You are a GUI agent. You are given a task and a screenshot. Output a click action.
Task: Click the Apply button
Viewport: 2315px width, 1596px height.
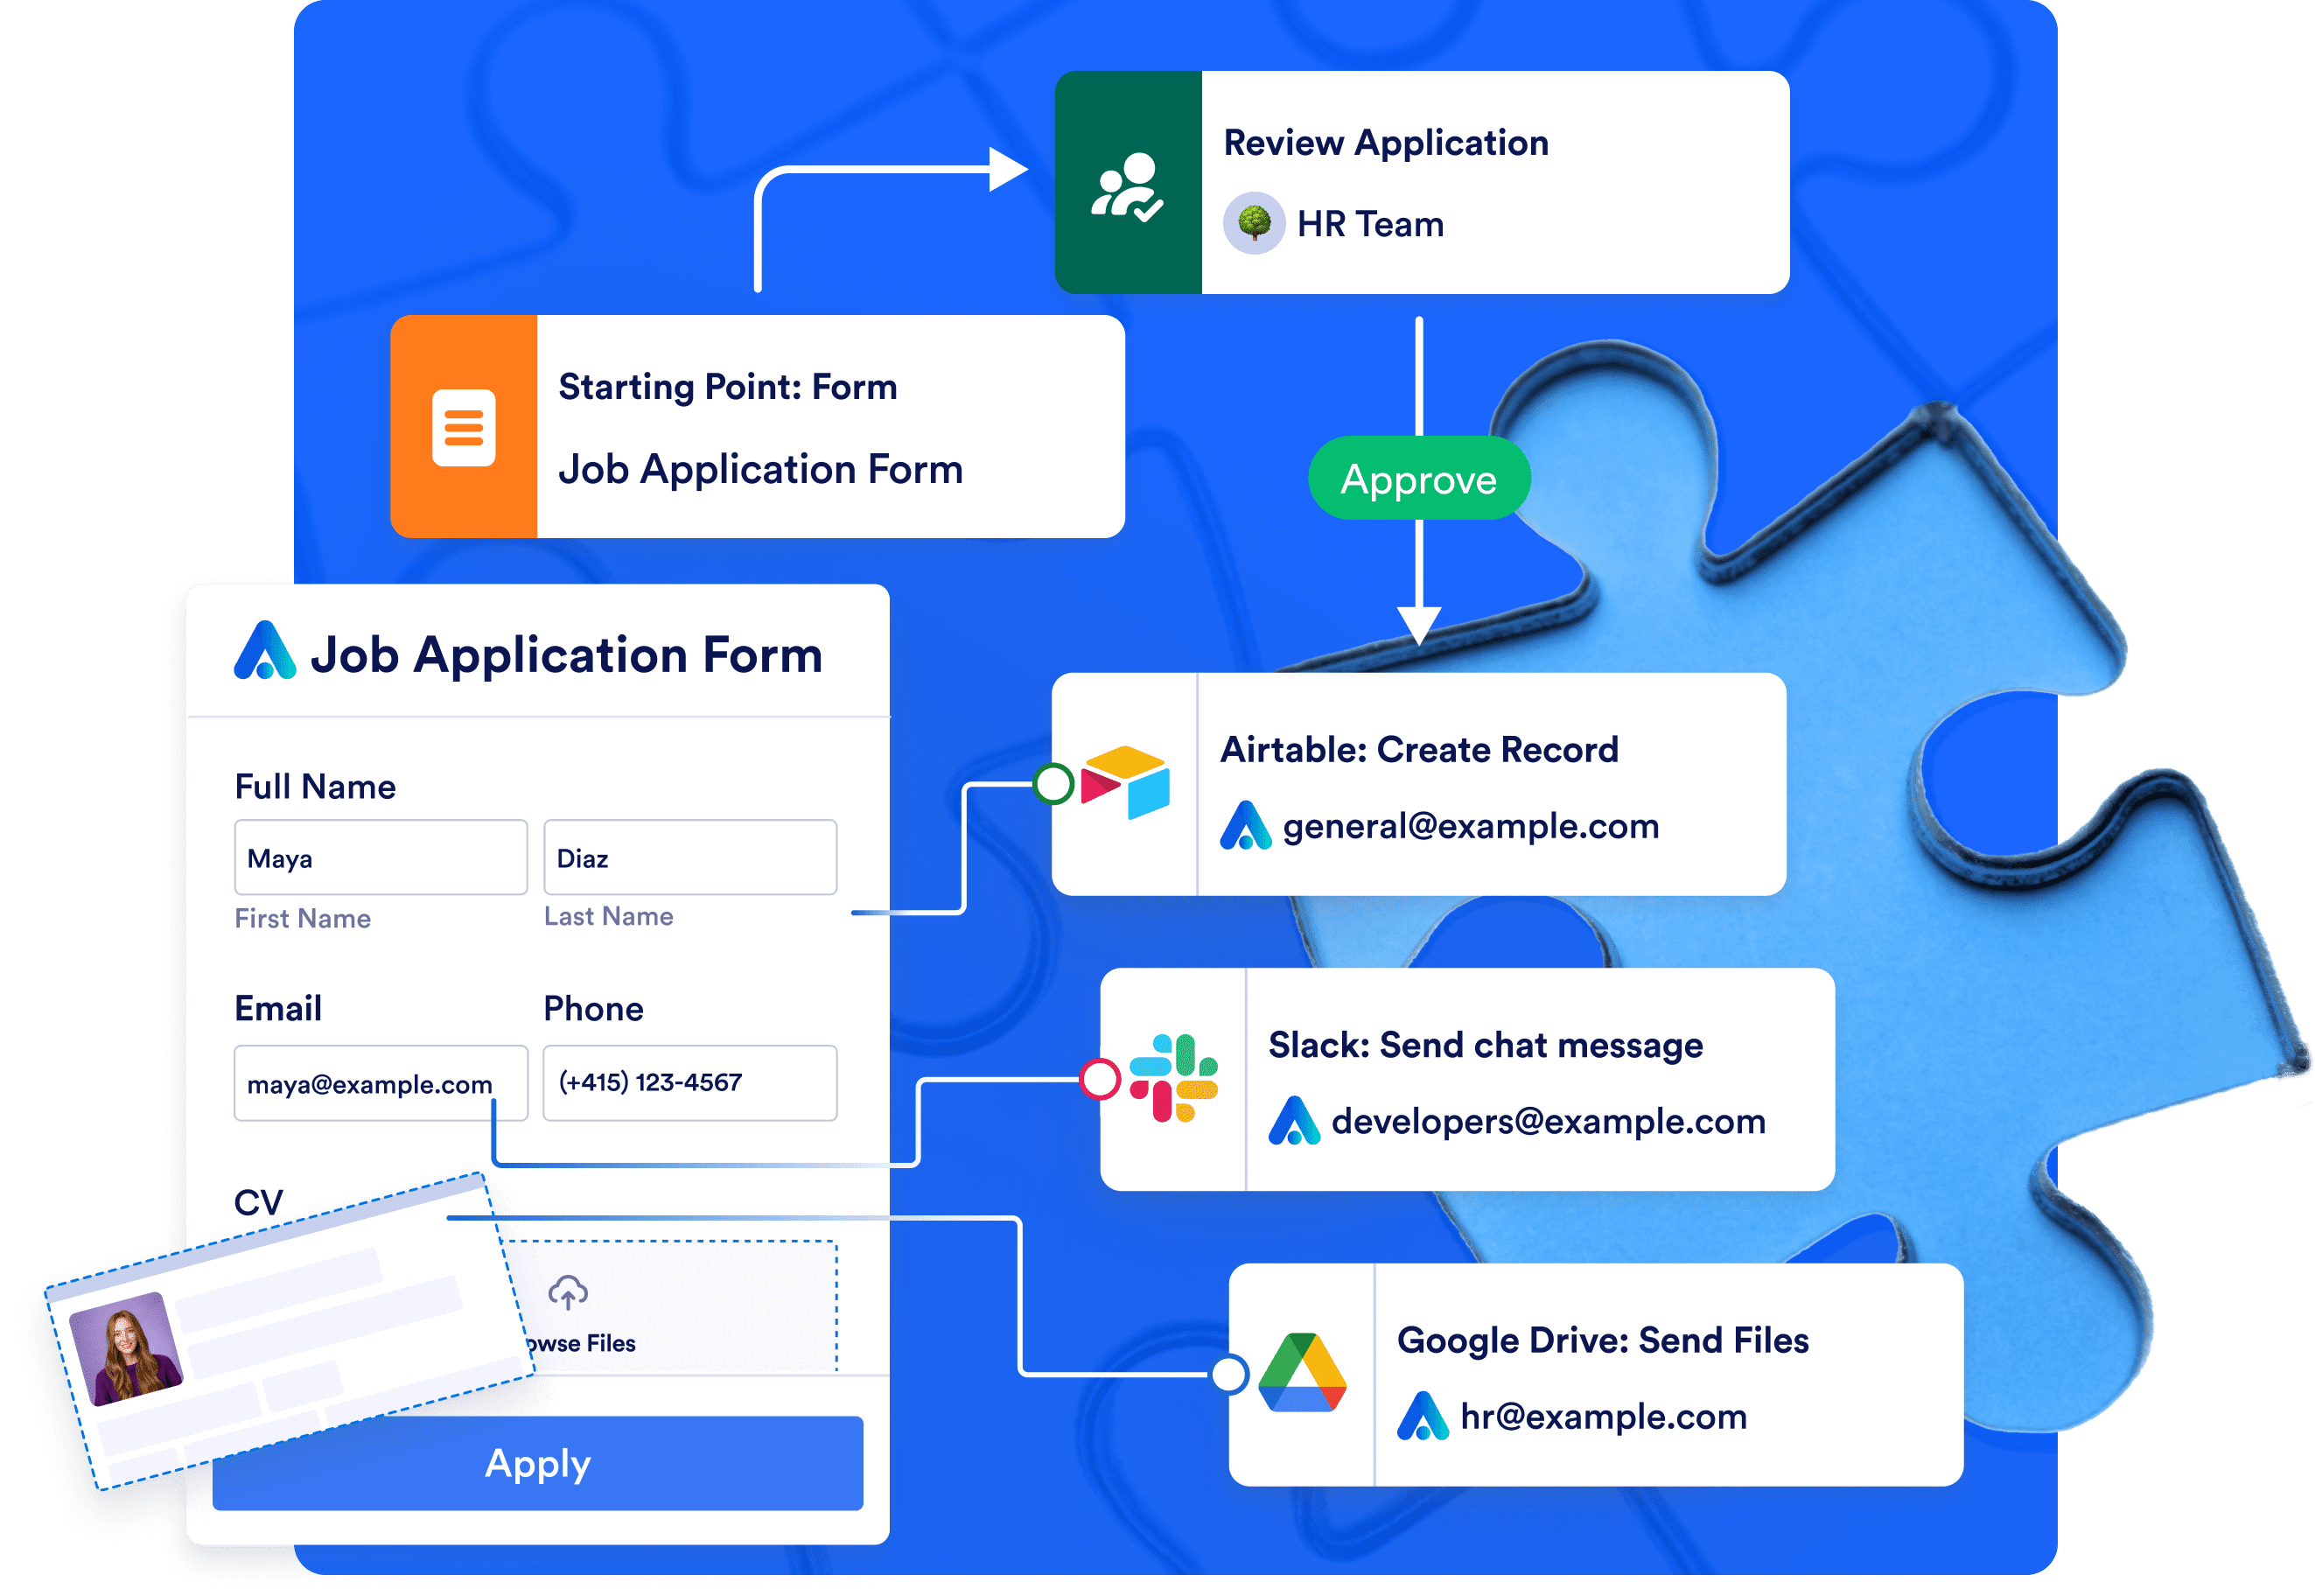pyautogui.click(x=538, y=1463)
